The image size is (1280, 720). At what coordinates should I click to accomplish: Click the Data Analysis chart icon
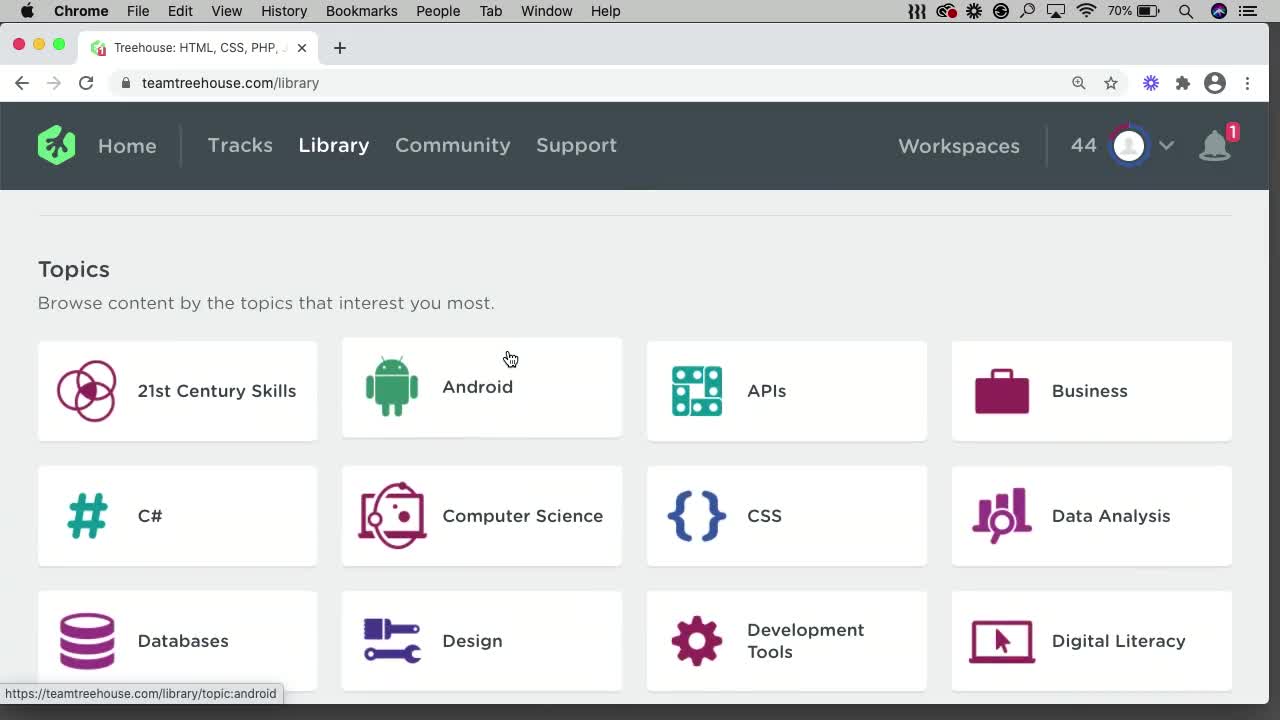click(1001, 516)
